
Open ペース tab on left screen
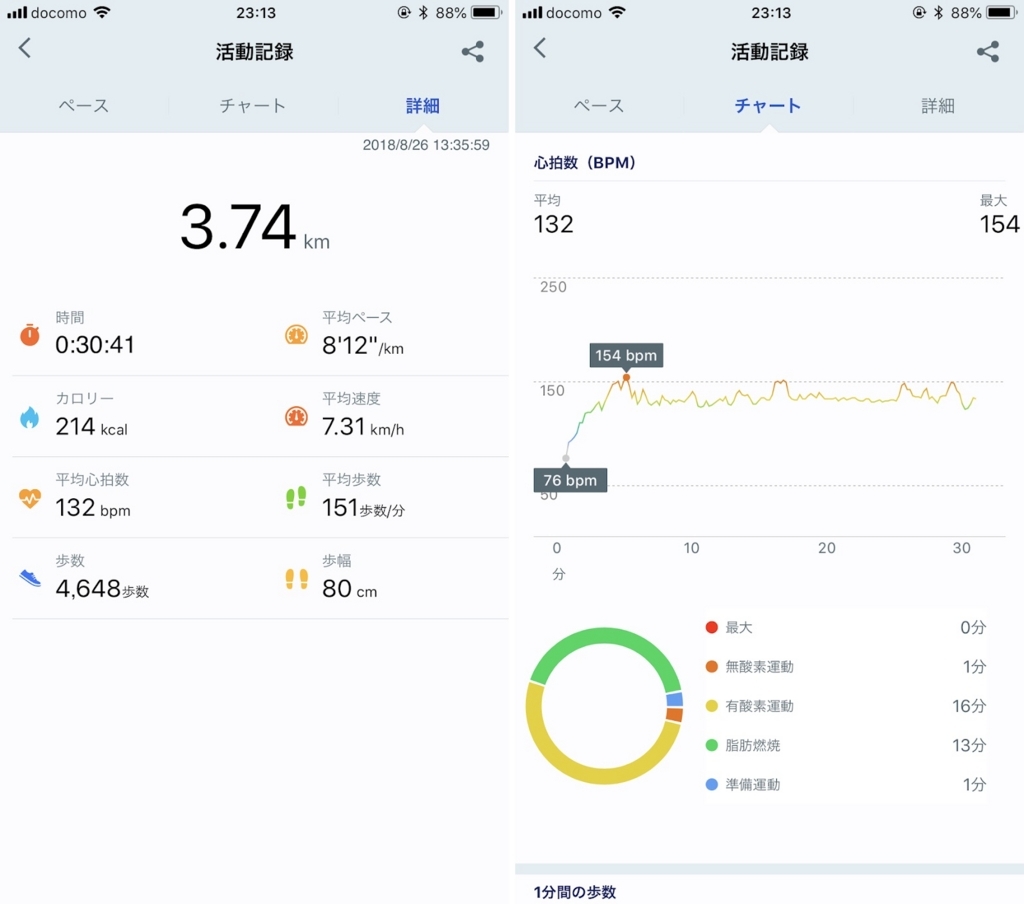tap(84, 105)
